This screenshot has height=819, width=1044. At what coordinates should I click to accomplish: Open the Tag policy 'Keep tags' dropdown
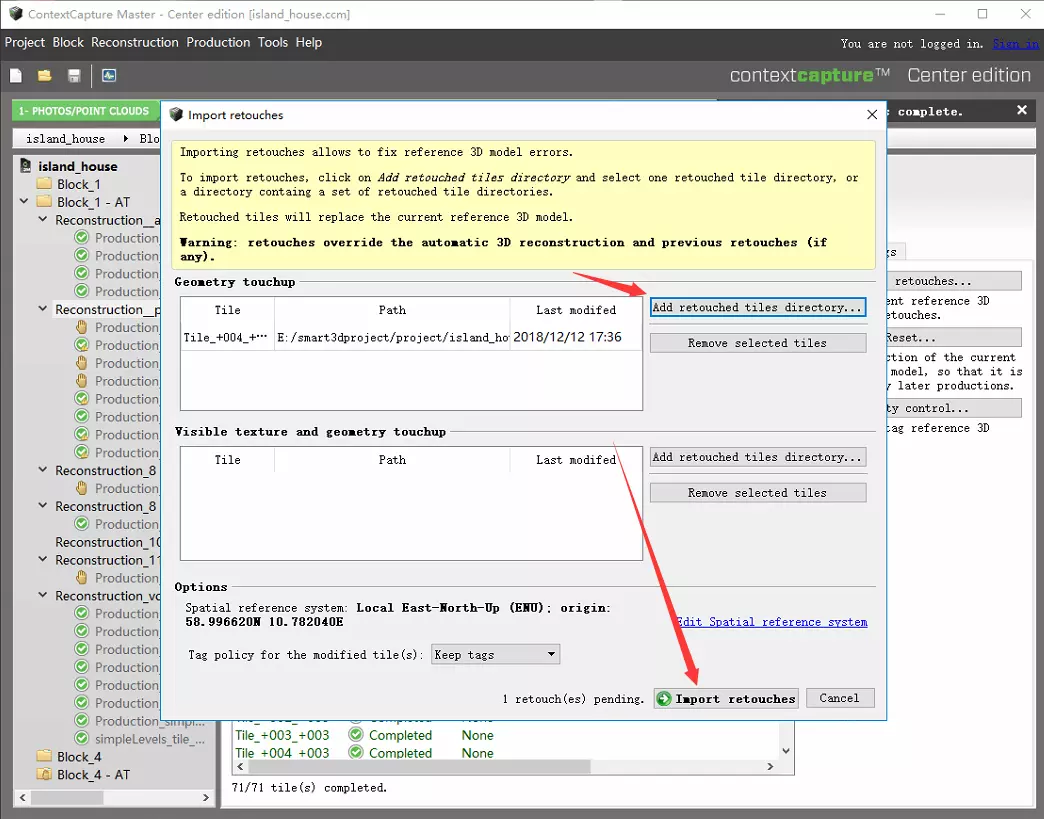coord(495,655)
